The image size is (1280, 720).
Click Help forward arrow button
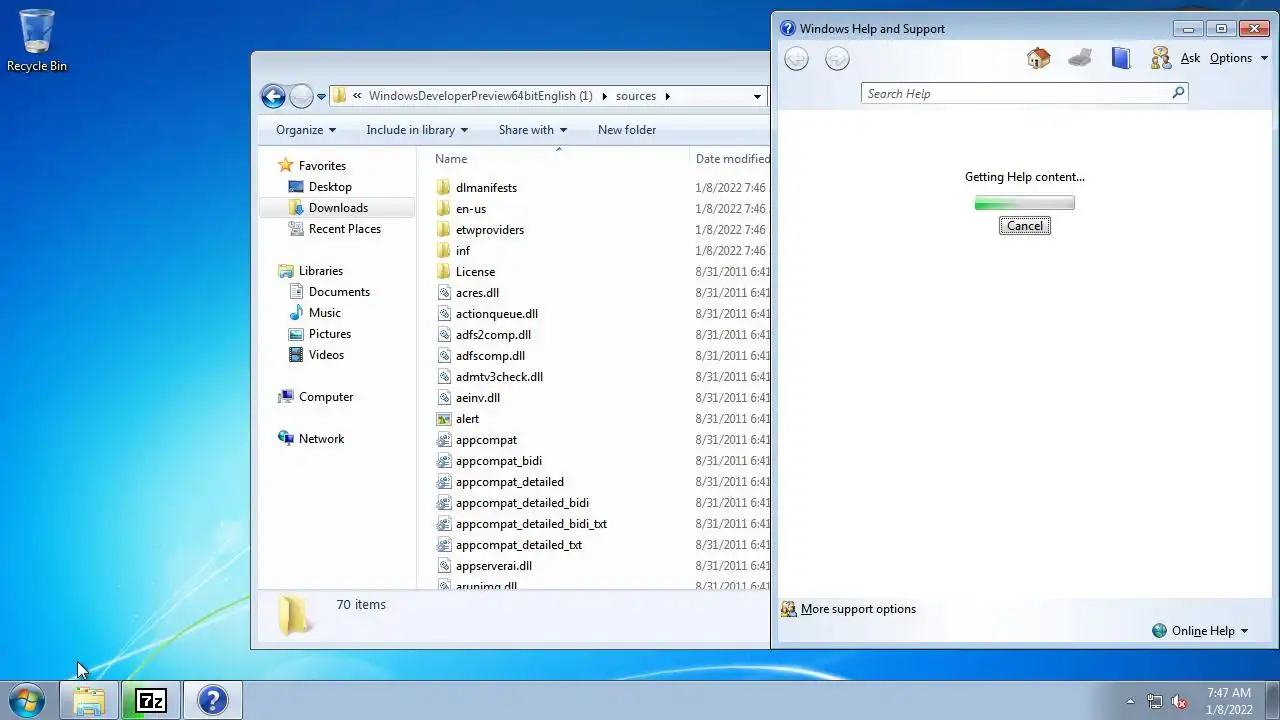837,59
